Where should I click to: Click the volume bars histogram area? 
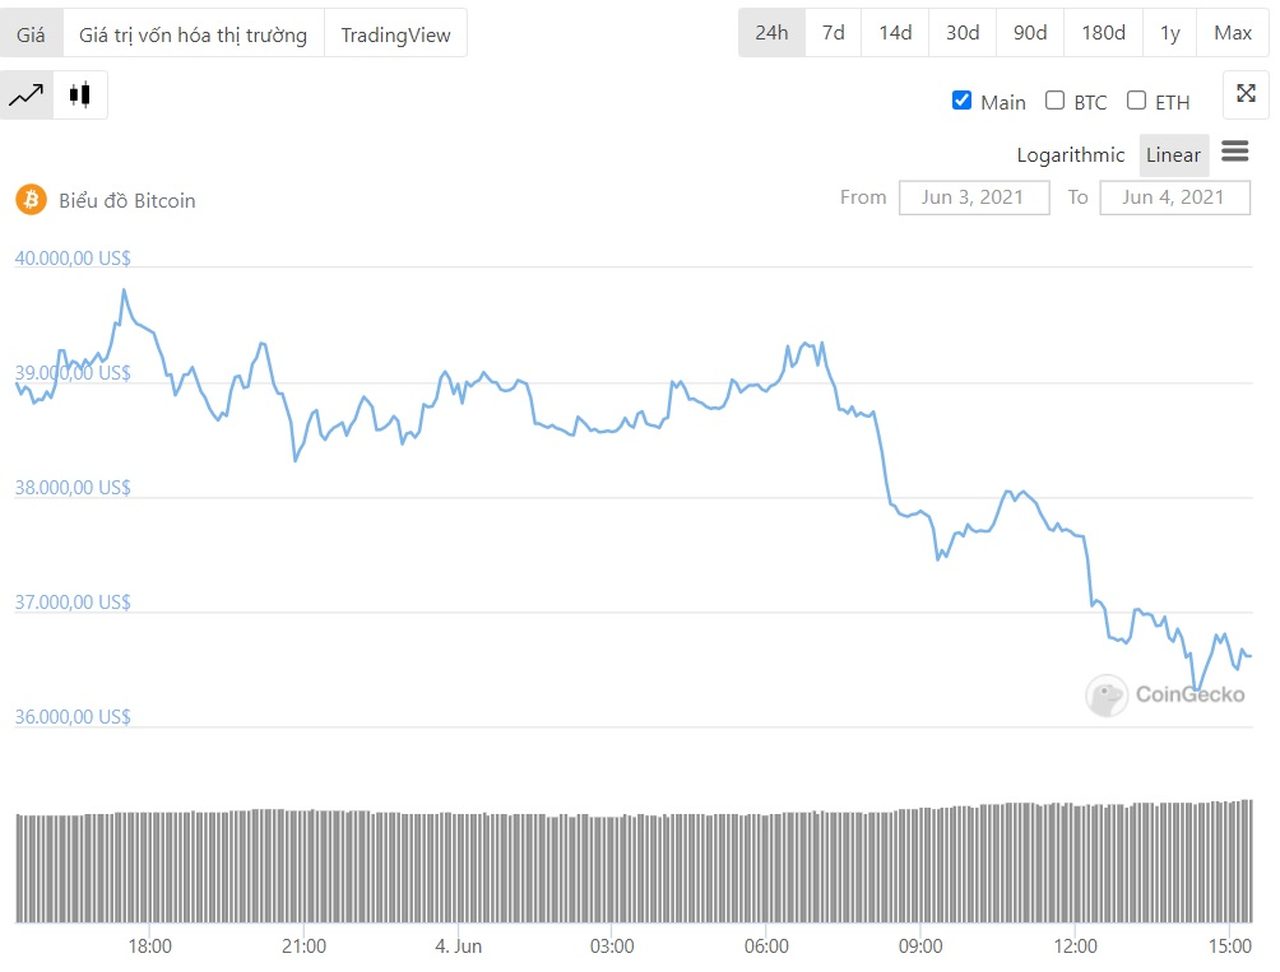point(634,861)
